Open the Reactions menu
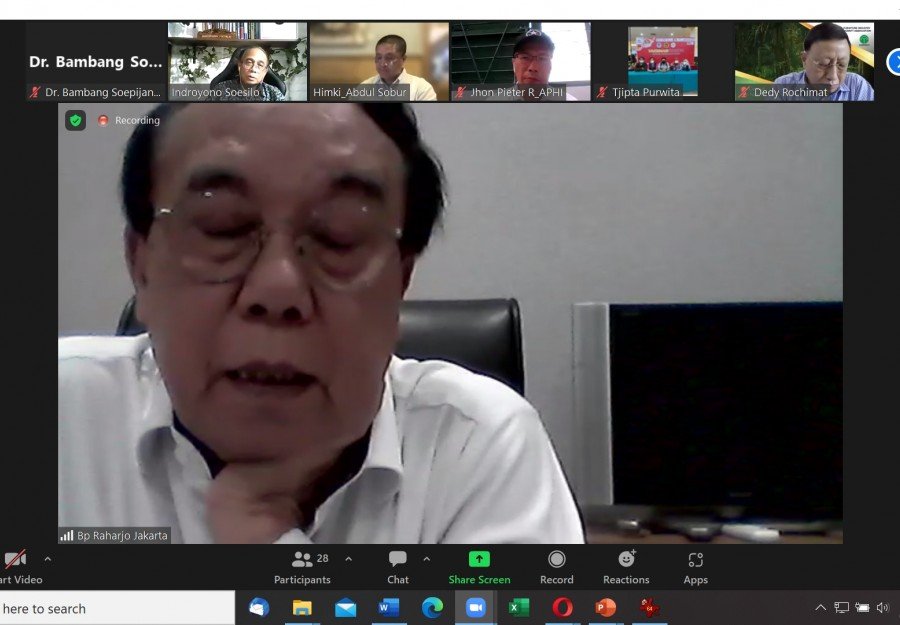The width and height of the screenshot is (900, 625). (x=626, y=568)
